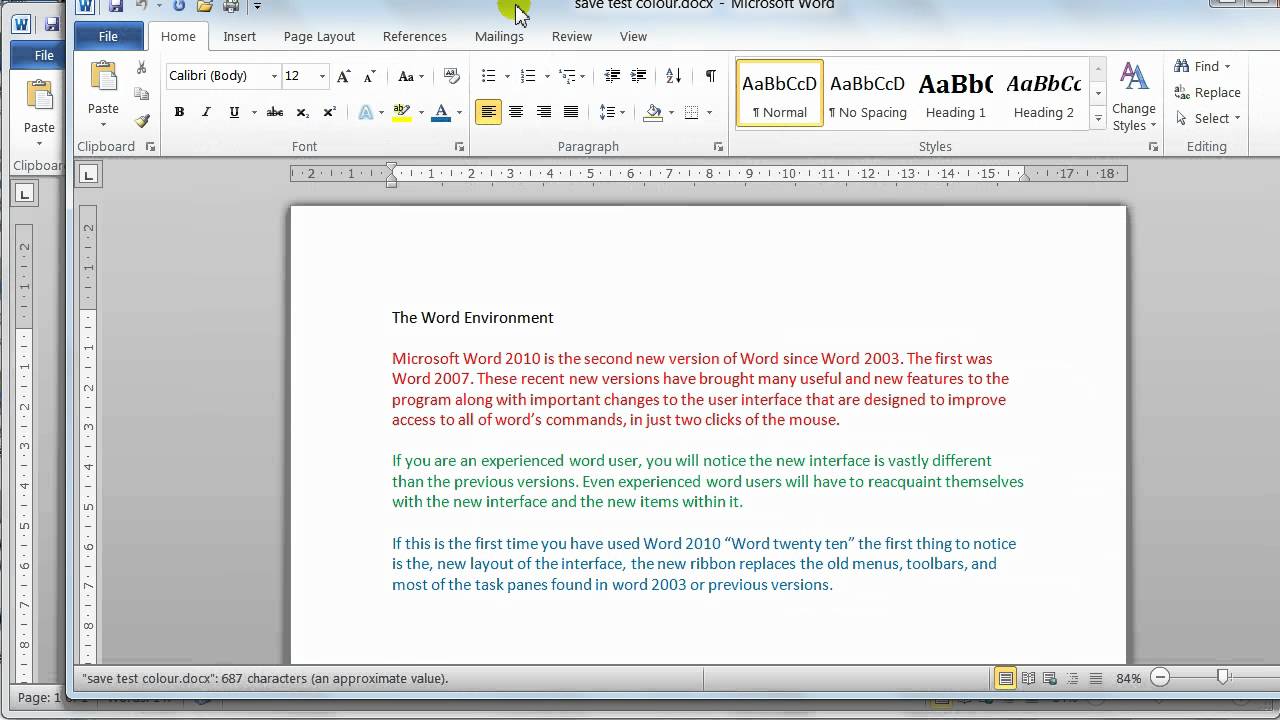The width and height of the screenshot is (1280, 720).
Task: Click the Find button
Action: point(1203,66)
